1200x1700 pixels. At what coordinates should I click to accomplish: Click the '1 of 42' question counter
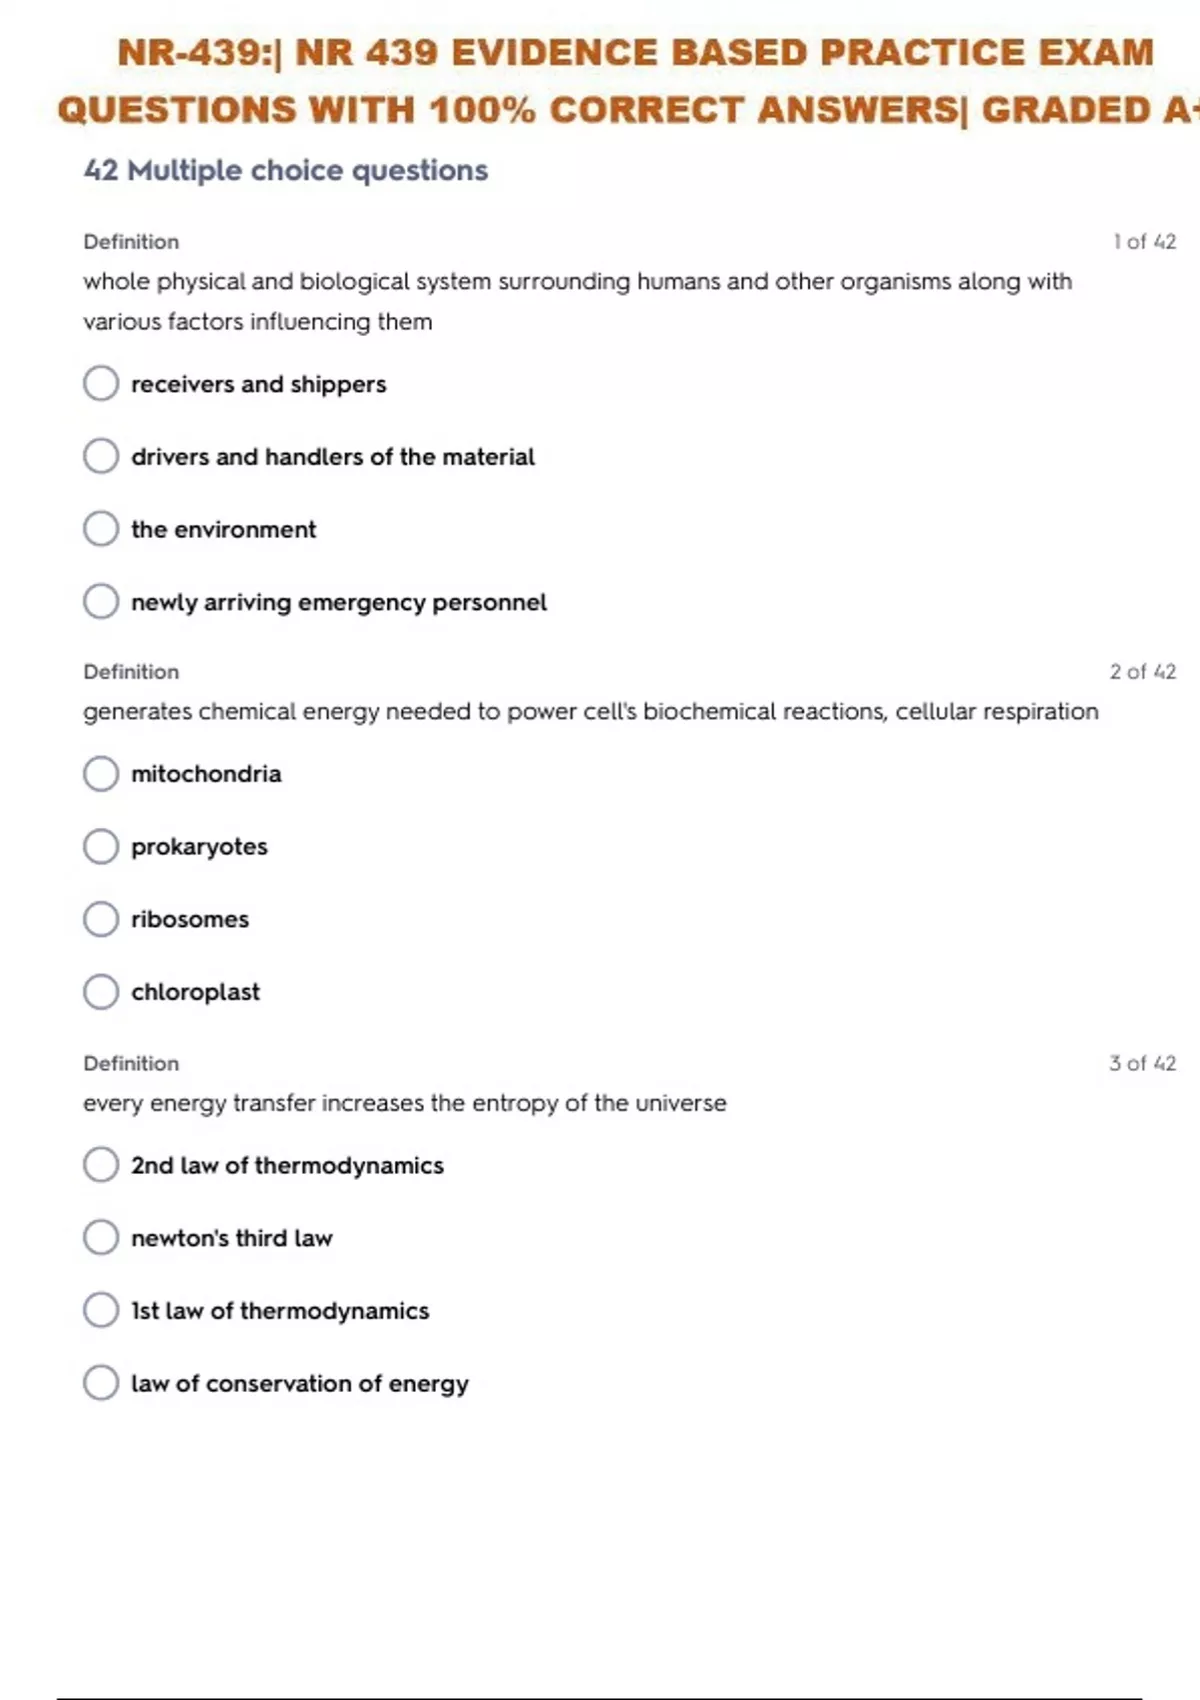click(x=1144, y=242)
